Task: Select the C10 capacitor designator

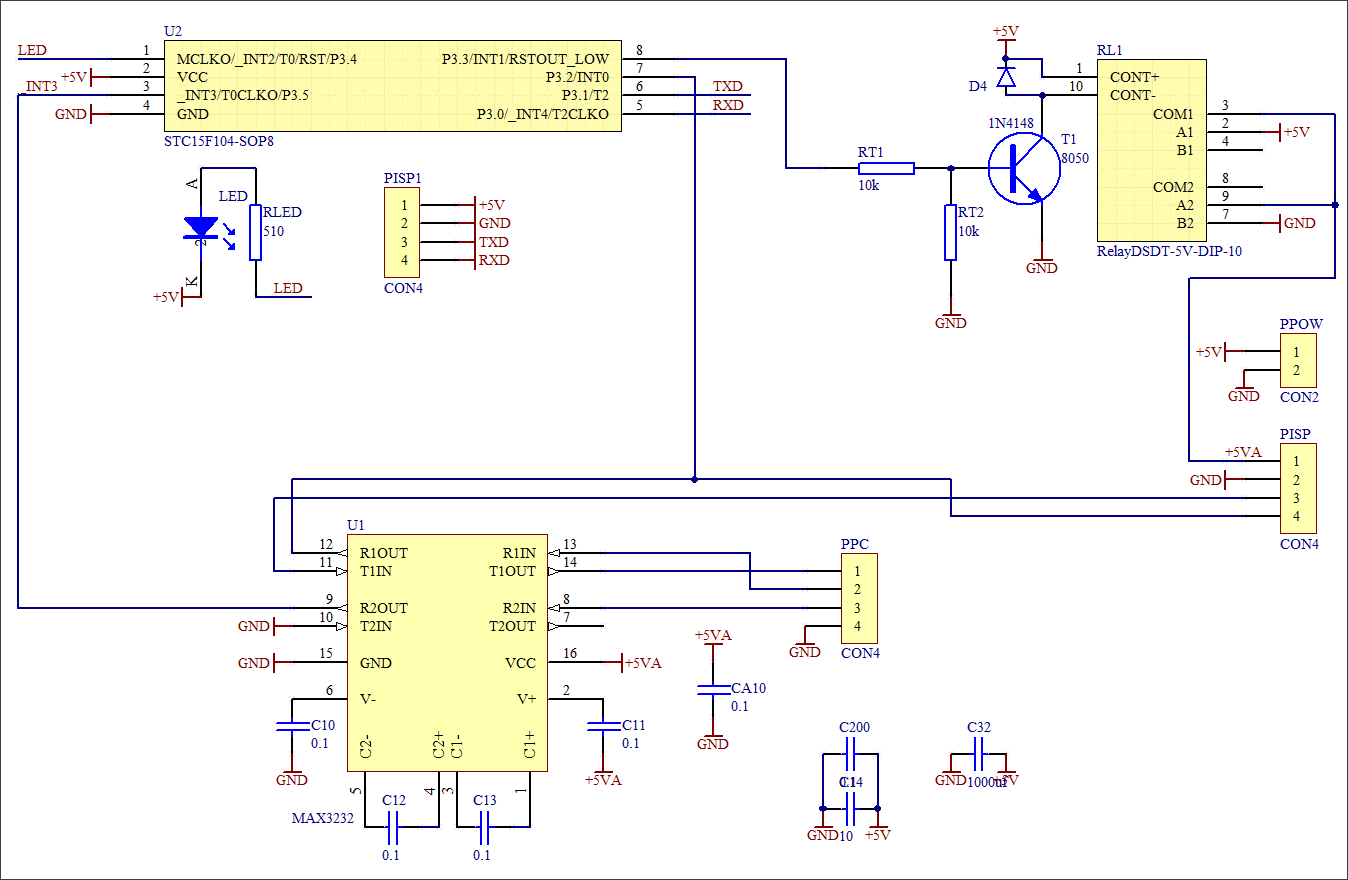Action: 323,725
